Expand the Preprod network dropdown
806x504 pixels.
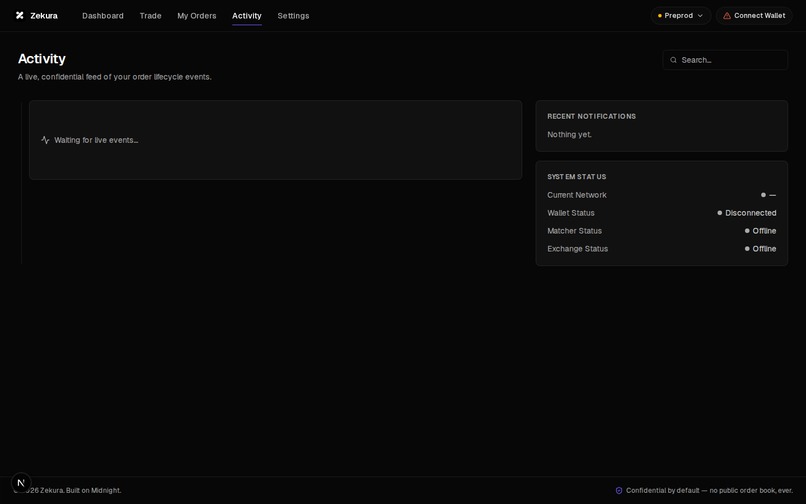pos(681,16)
